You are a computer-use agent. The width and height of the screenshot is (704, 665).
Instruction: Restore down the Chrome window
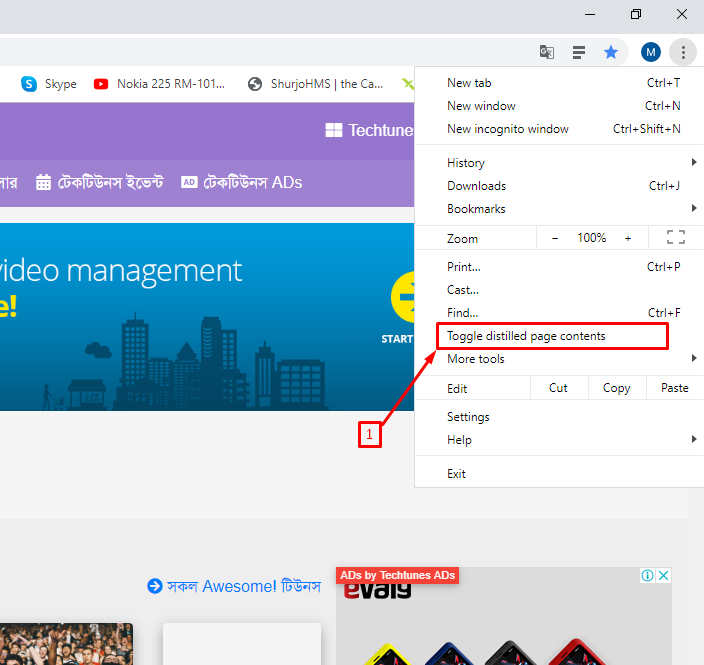pyautogui.click(x=636, y=14)
